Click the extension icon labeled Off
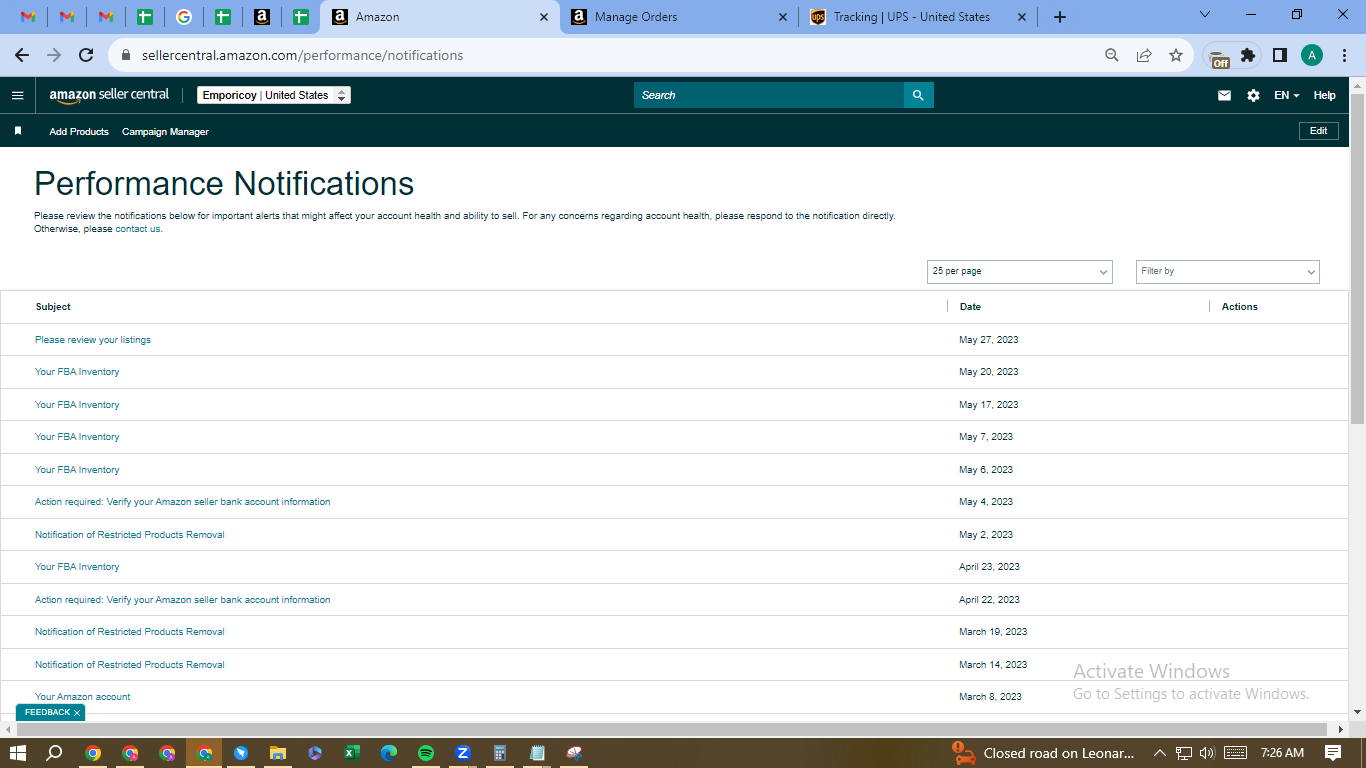The image size is (1366, 768). tap(1218, 56)
